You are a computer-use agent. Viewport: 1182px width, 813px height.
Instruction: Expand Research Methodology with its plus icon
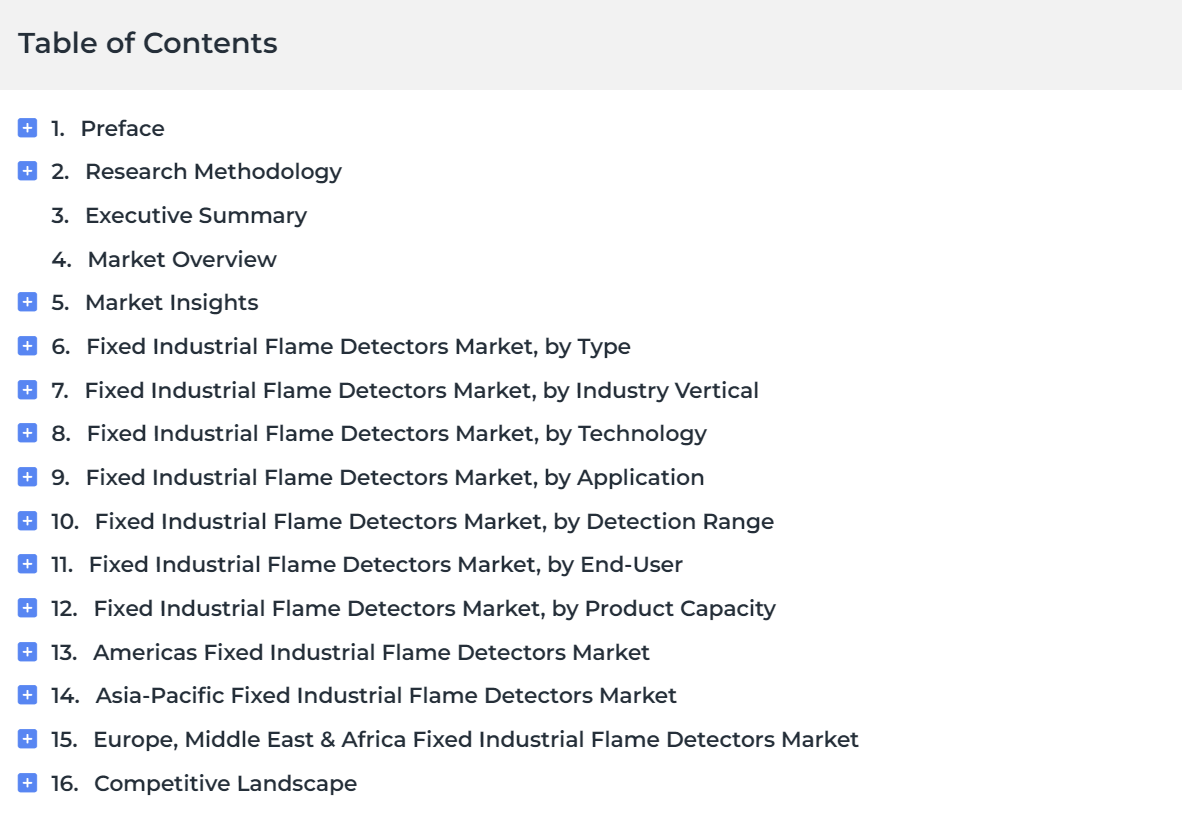(x=27, y=171)
